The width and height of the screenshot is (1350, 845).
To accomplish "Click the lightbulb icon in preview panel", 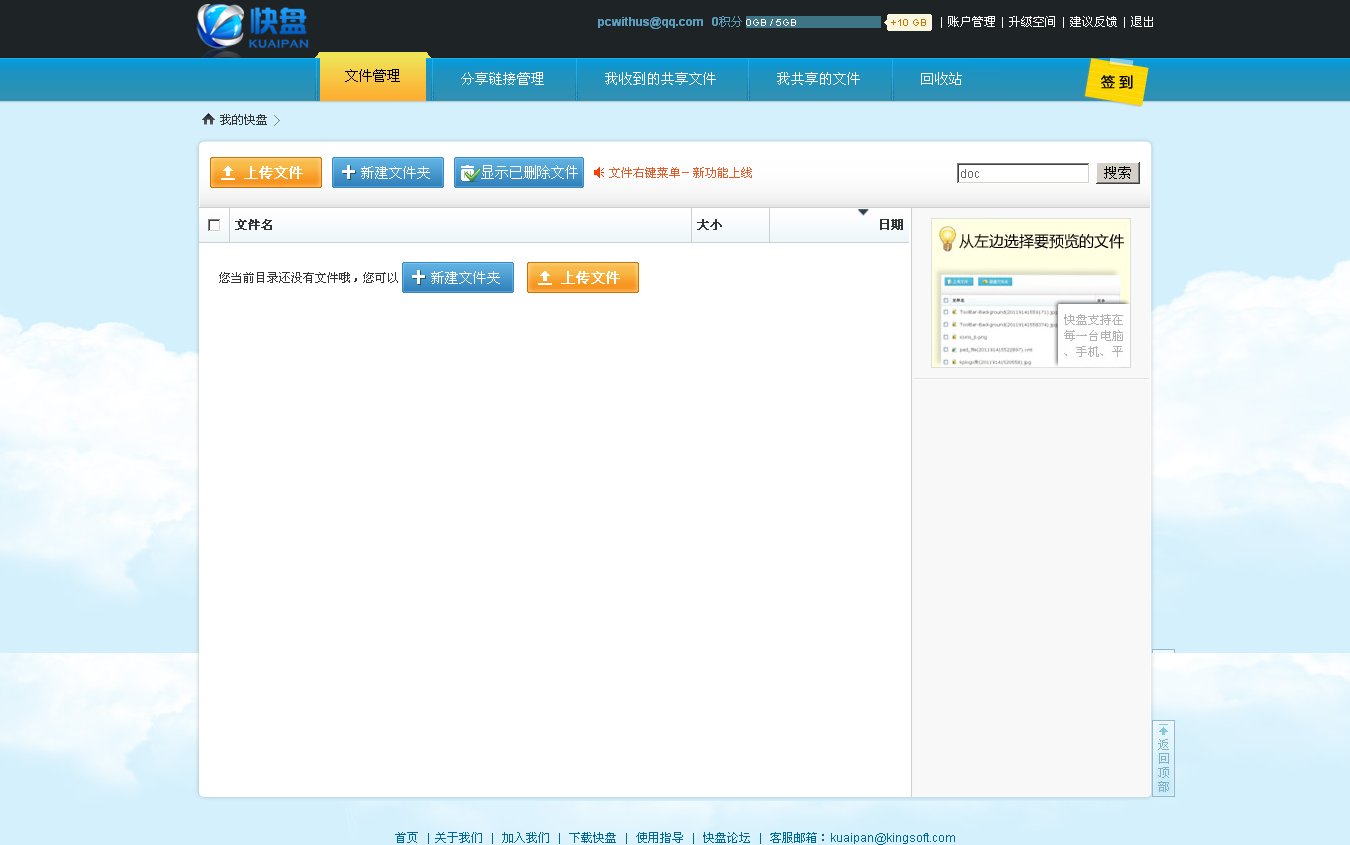I will tap(947, 239).
